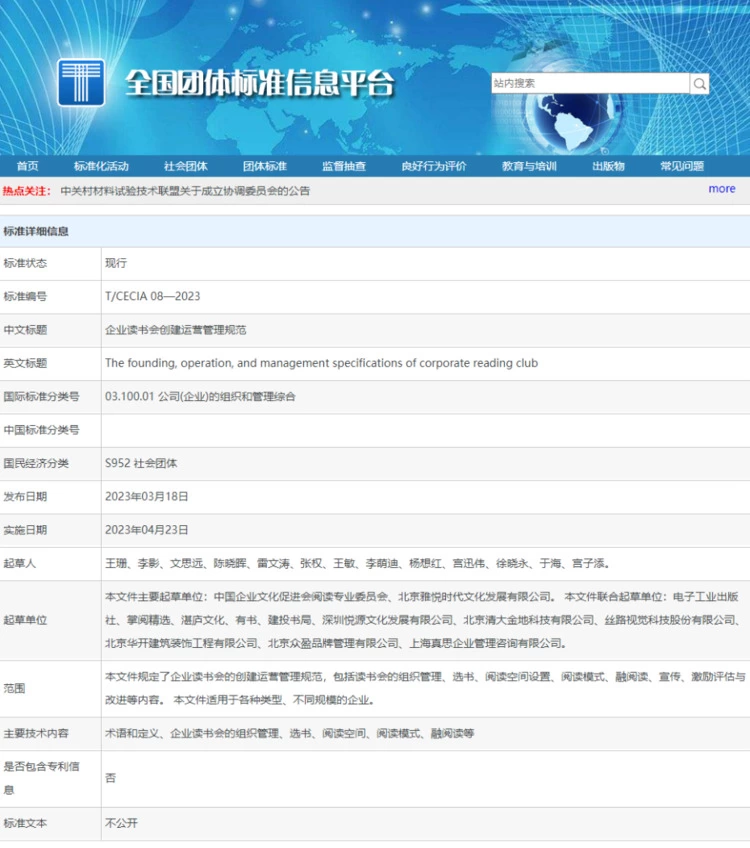The width and height of the screenshot is (750, 848).
Task: Click the 全国团体标准信息平台 site title
Action: tap(260, 84)
